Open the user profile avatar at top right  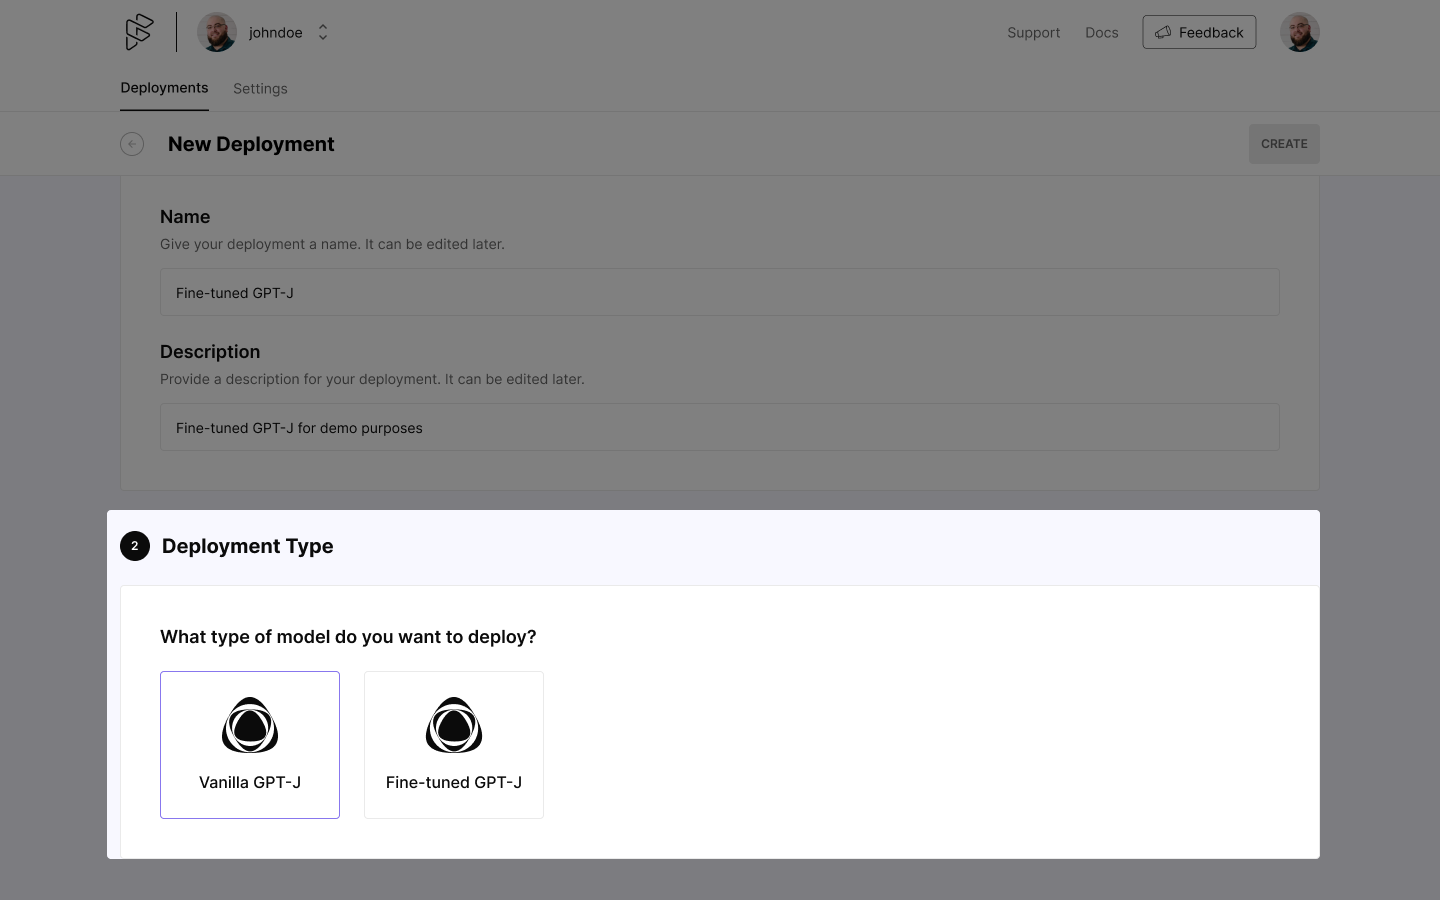pos(1299,32)
